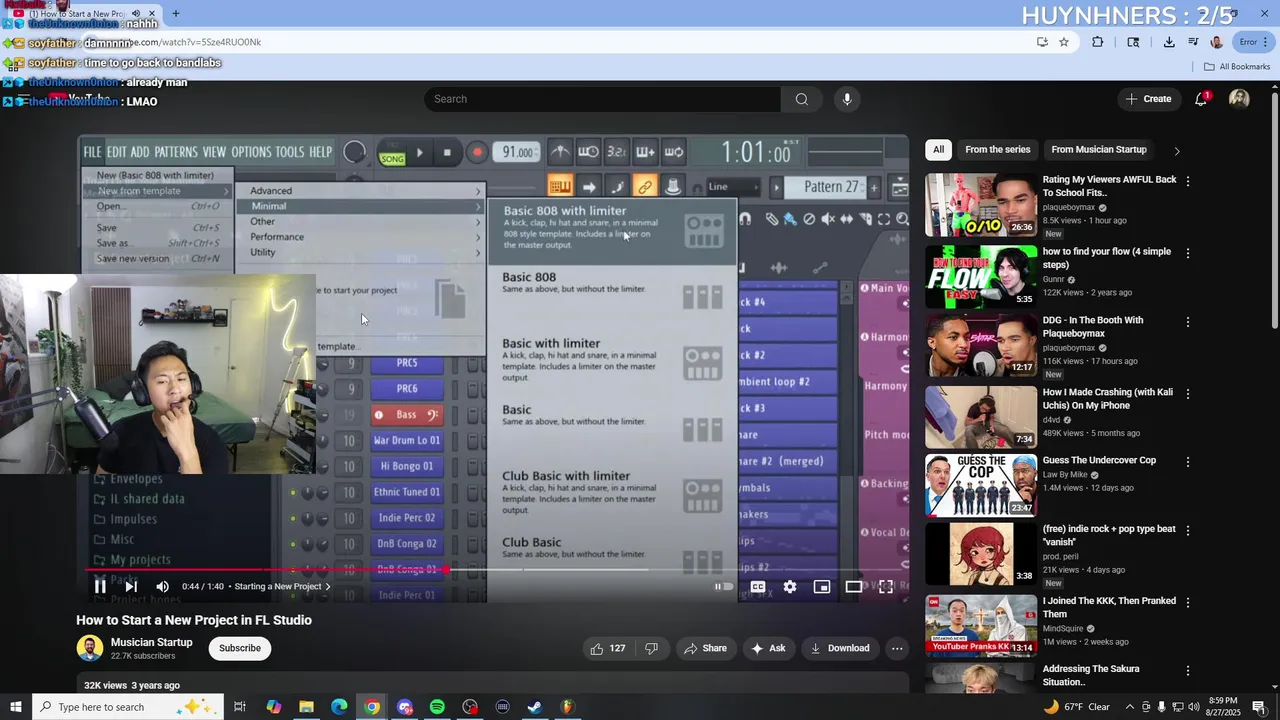Dislike the video with thumbs down
Screen dimensions: 1280x720
[651, 648]
